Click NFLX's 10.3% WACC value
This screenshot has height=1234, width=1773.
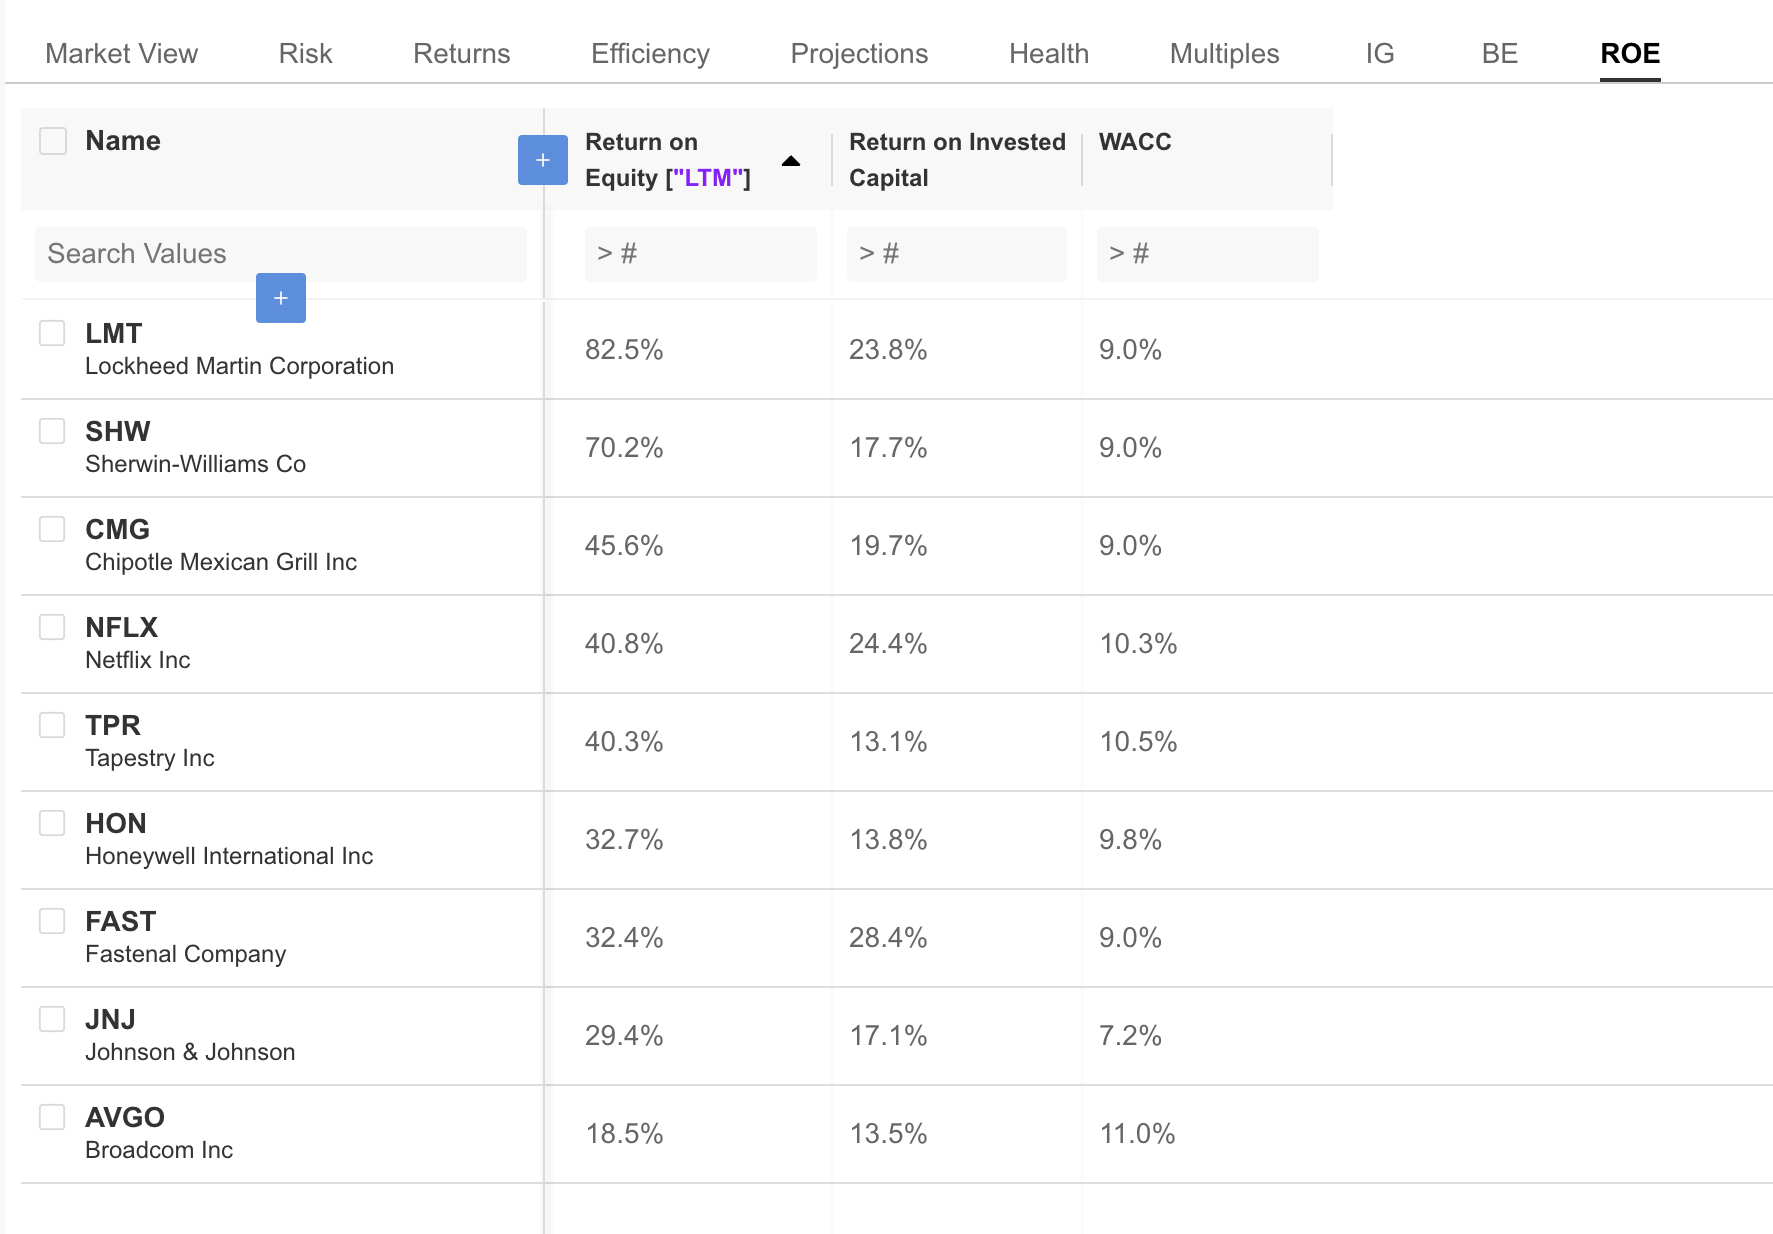[1138, 644]
